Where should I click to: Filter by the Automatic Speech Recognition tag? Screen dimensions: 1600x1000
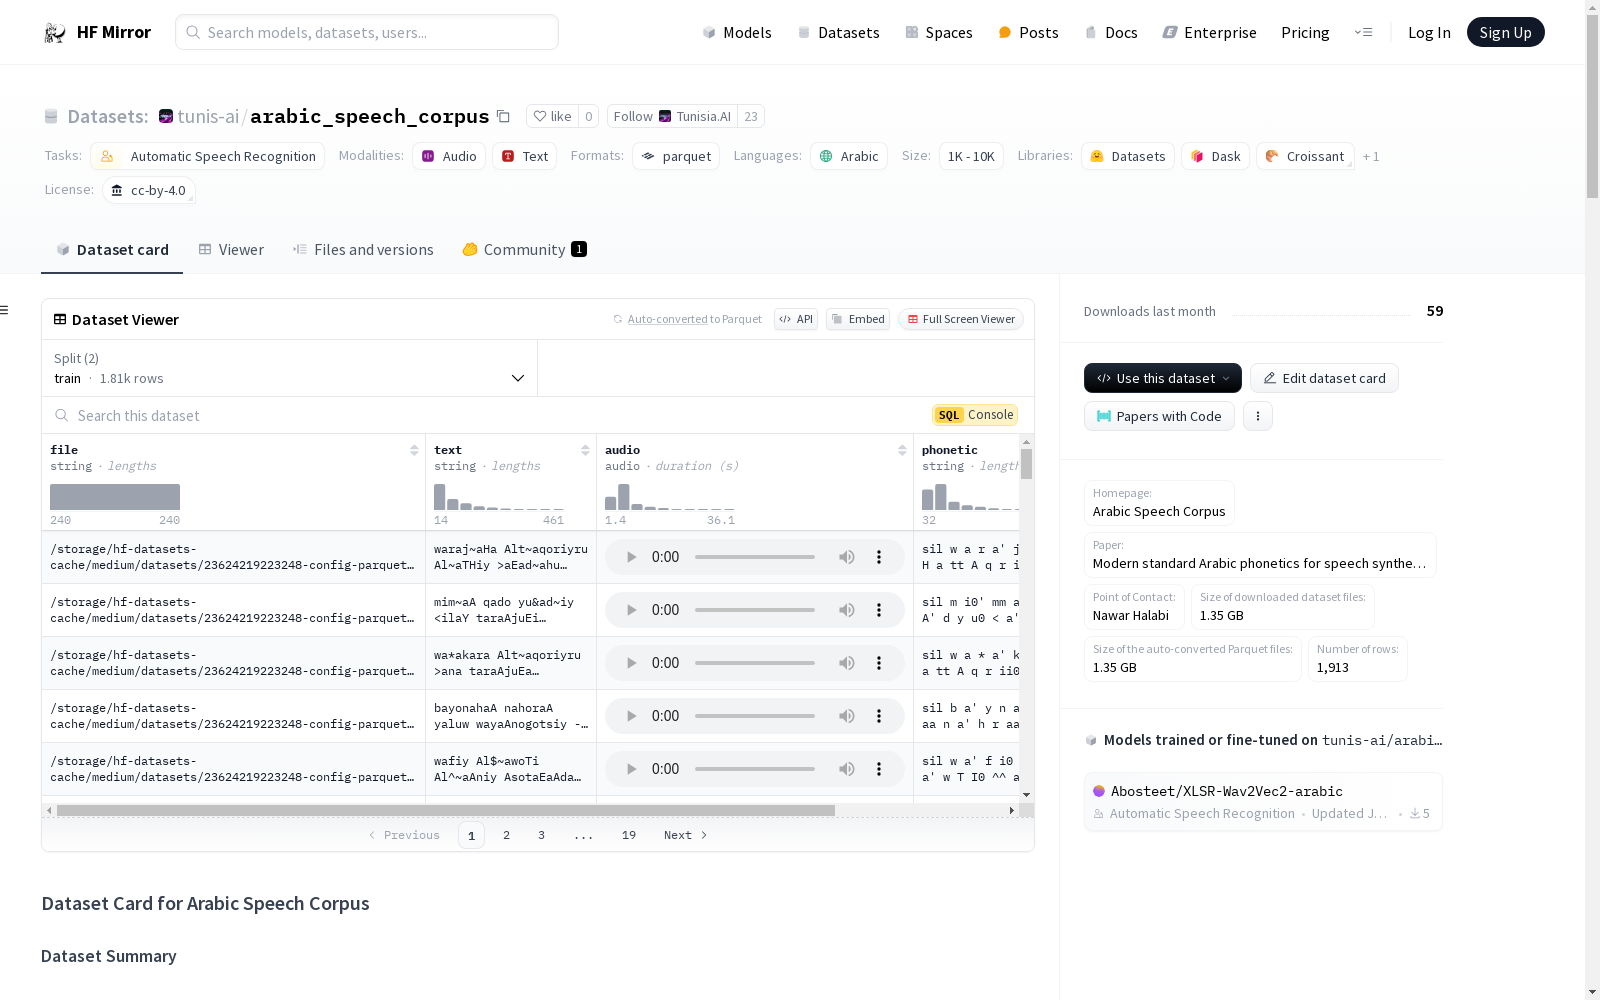click(x=208, y=156)
